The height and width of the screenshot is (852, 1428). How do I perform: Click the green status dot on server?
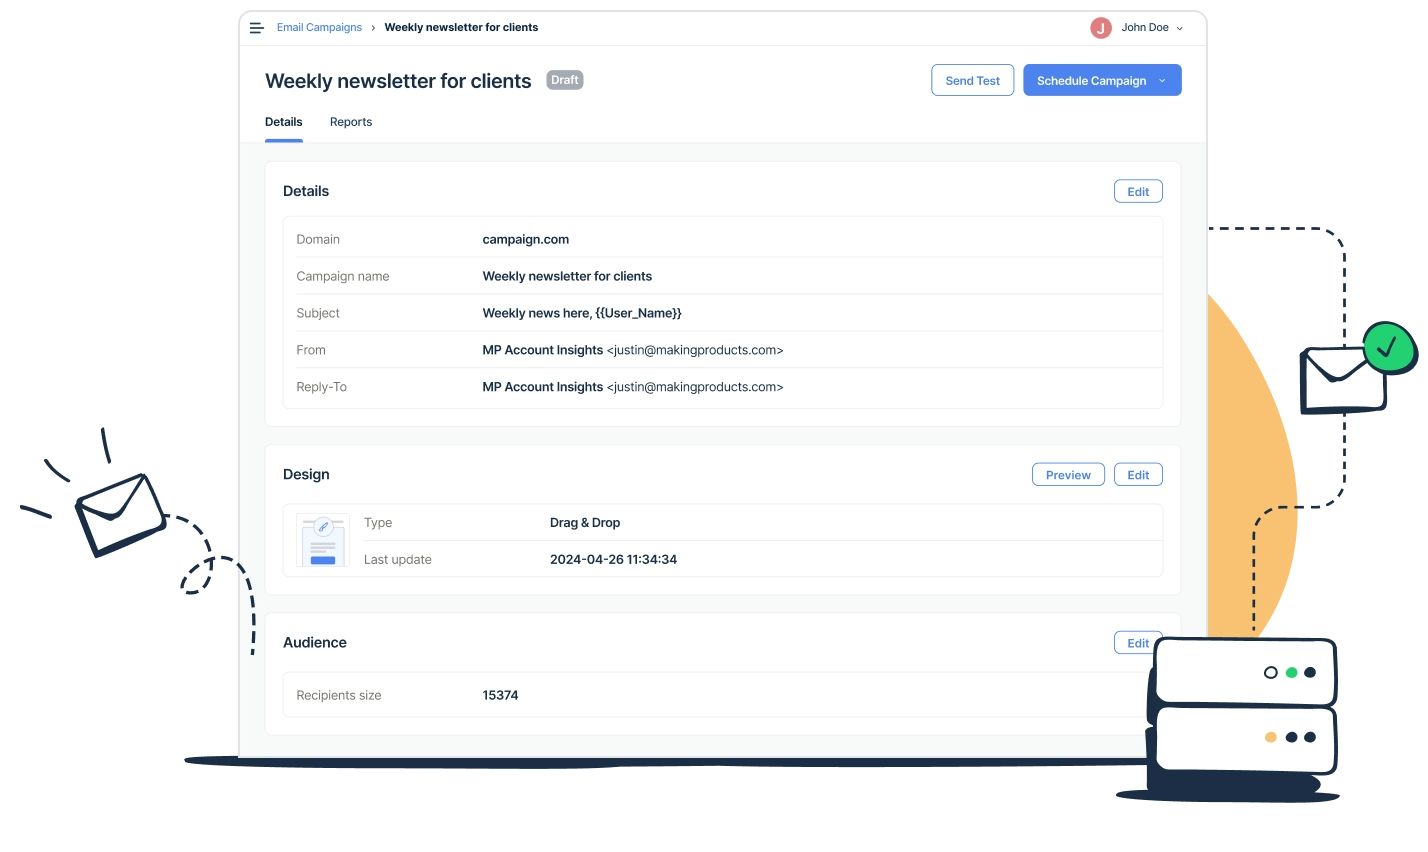[1291, 673]
